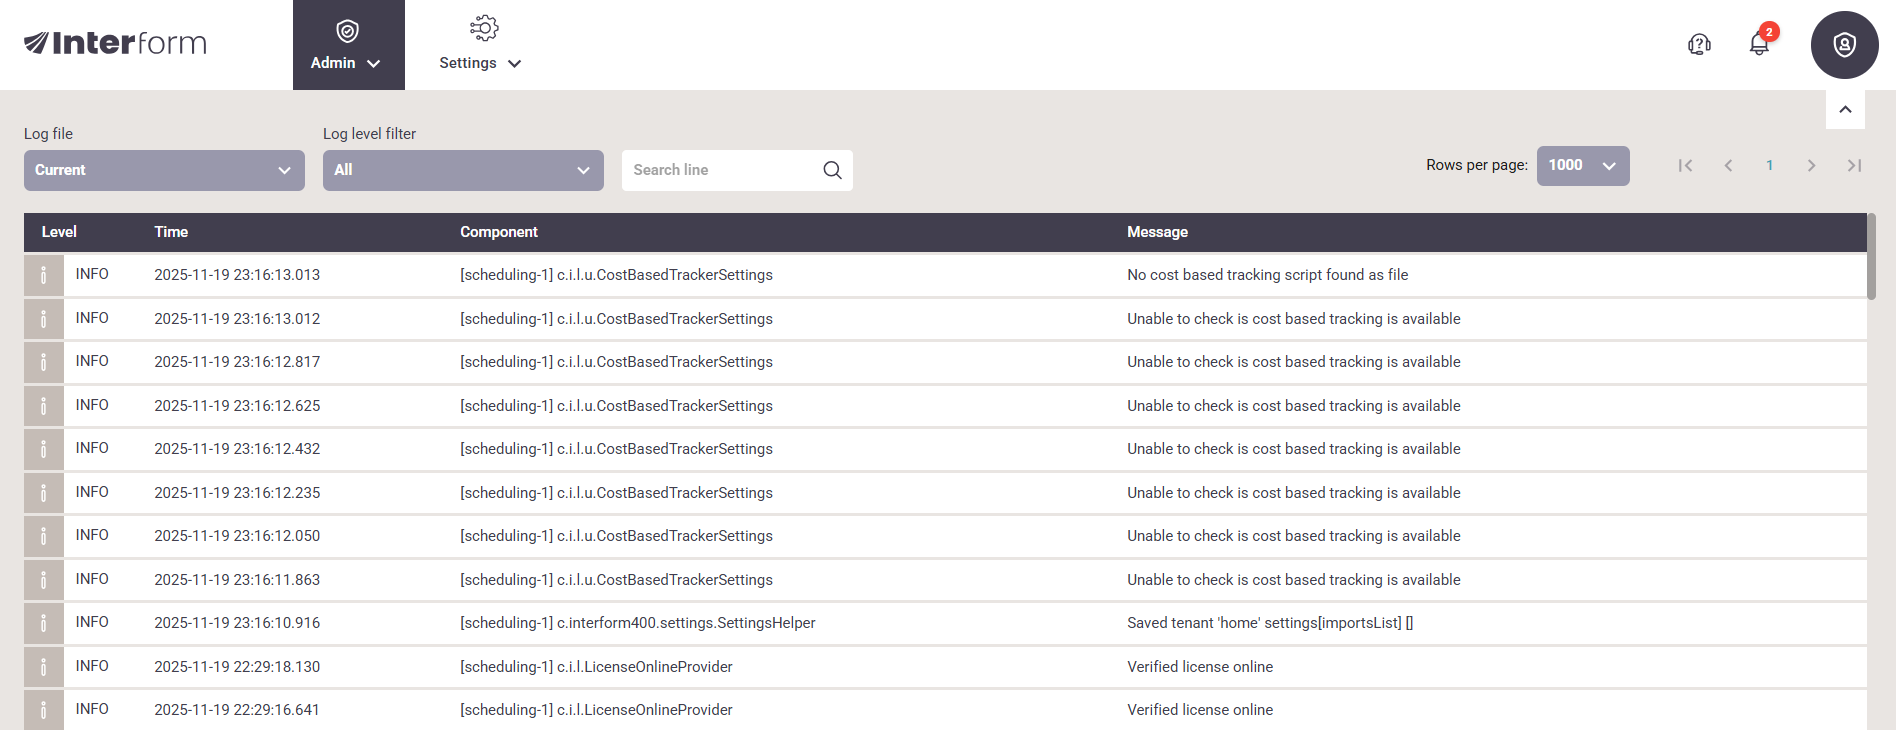This screenshot has width=1896, height=730.
Task: Click info icon on the 23:16:13.013 row
Action: pos(44,275)
